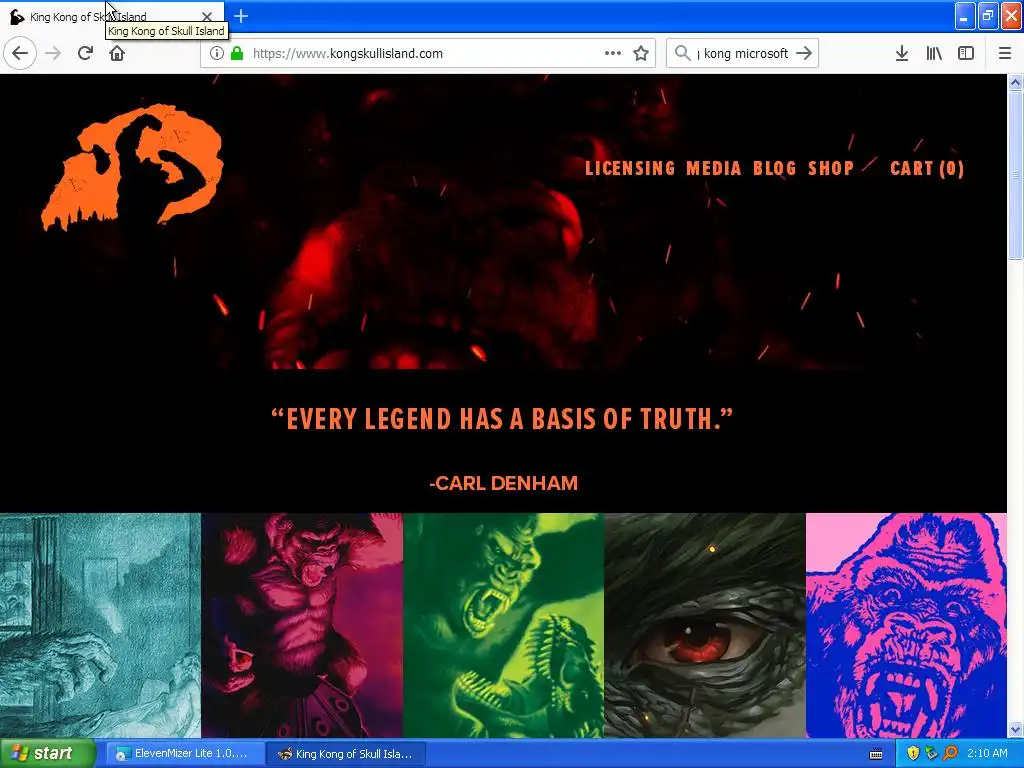Open the Firefox hamburger menu
This screenshot has width=1024, height=768.
(1005, 54)
